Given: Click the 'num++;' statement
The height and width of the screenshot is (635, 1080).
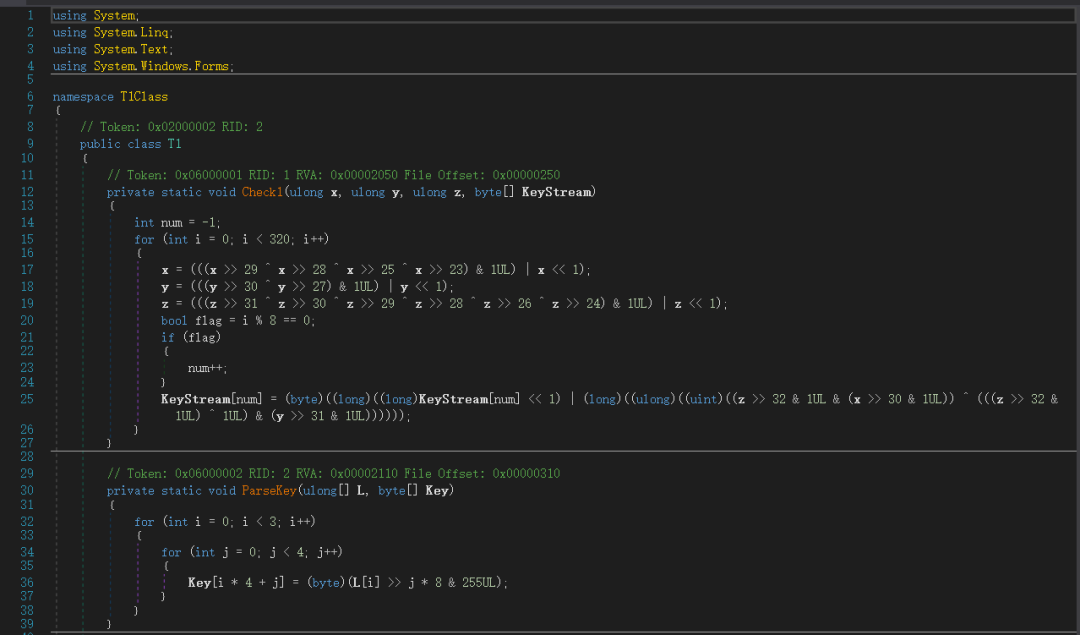Looking at the screenshot, I should tap(207, 368).
